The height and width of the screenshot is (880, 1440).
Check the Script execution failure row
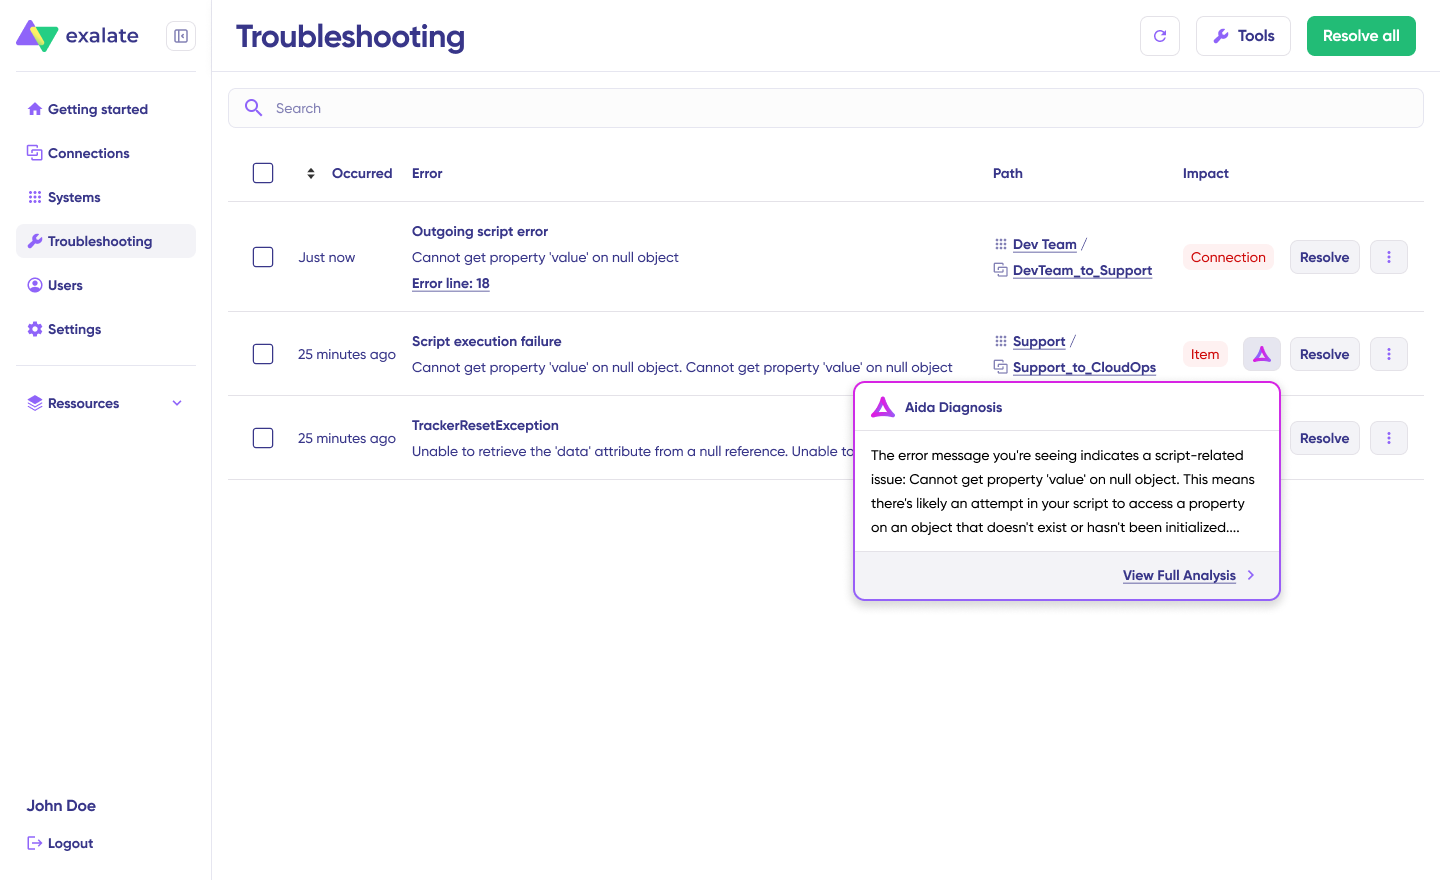[263, 354]
